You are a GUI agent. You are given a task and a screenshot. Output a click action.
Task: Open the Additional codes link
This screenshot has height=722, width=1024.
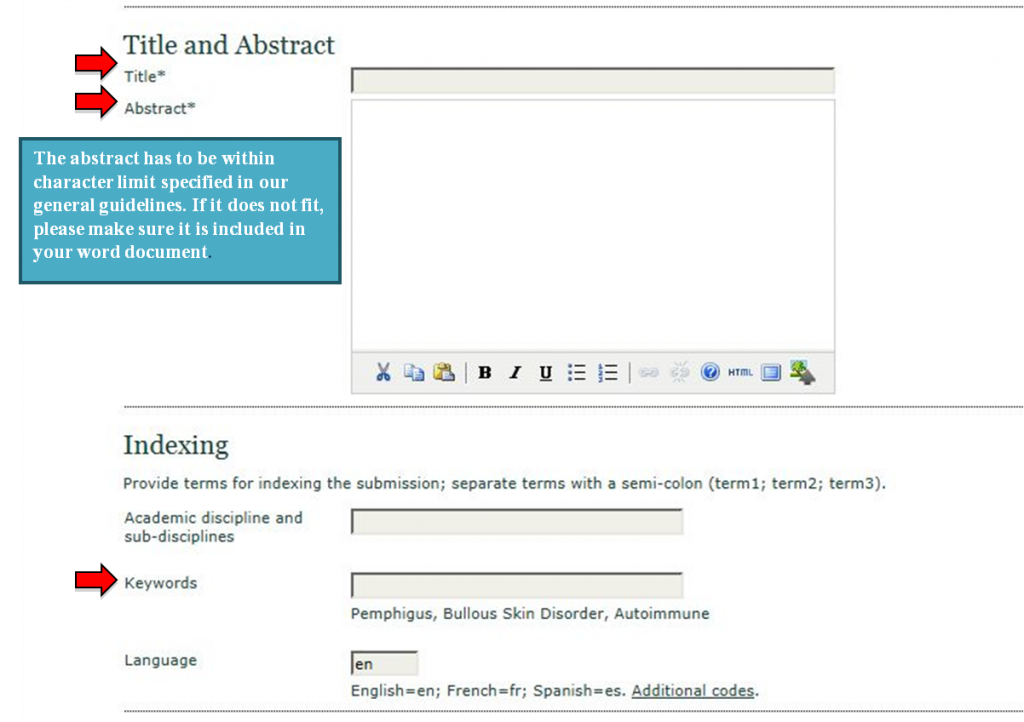click(693, 691)
